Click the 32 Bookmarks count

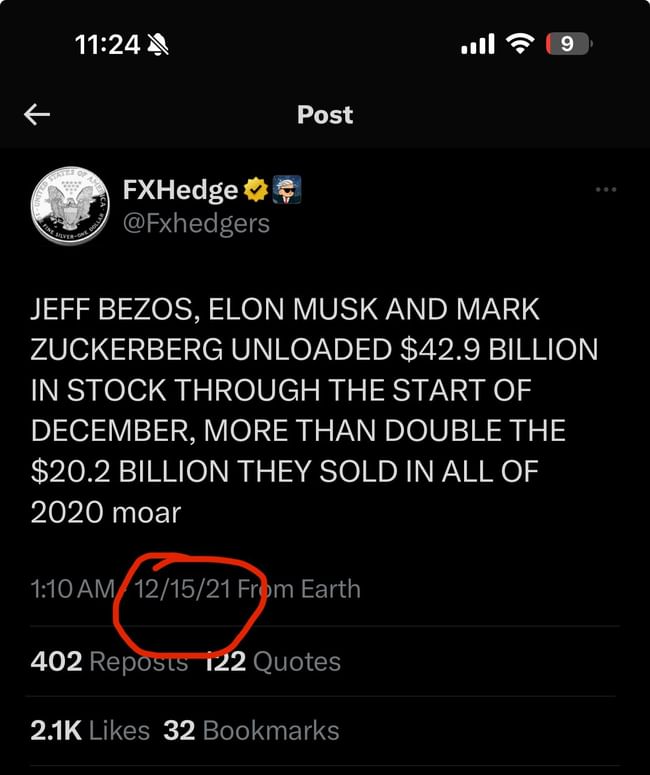tap(251, 731)
